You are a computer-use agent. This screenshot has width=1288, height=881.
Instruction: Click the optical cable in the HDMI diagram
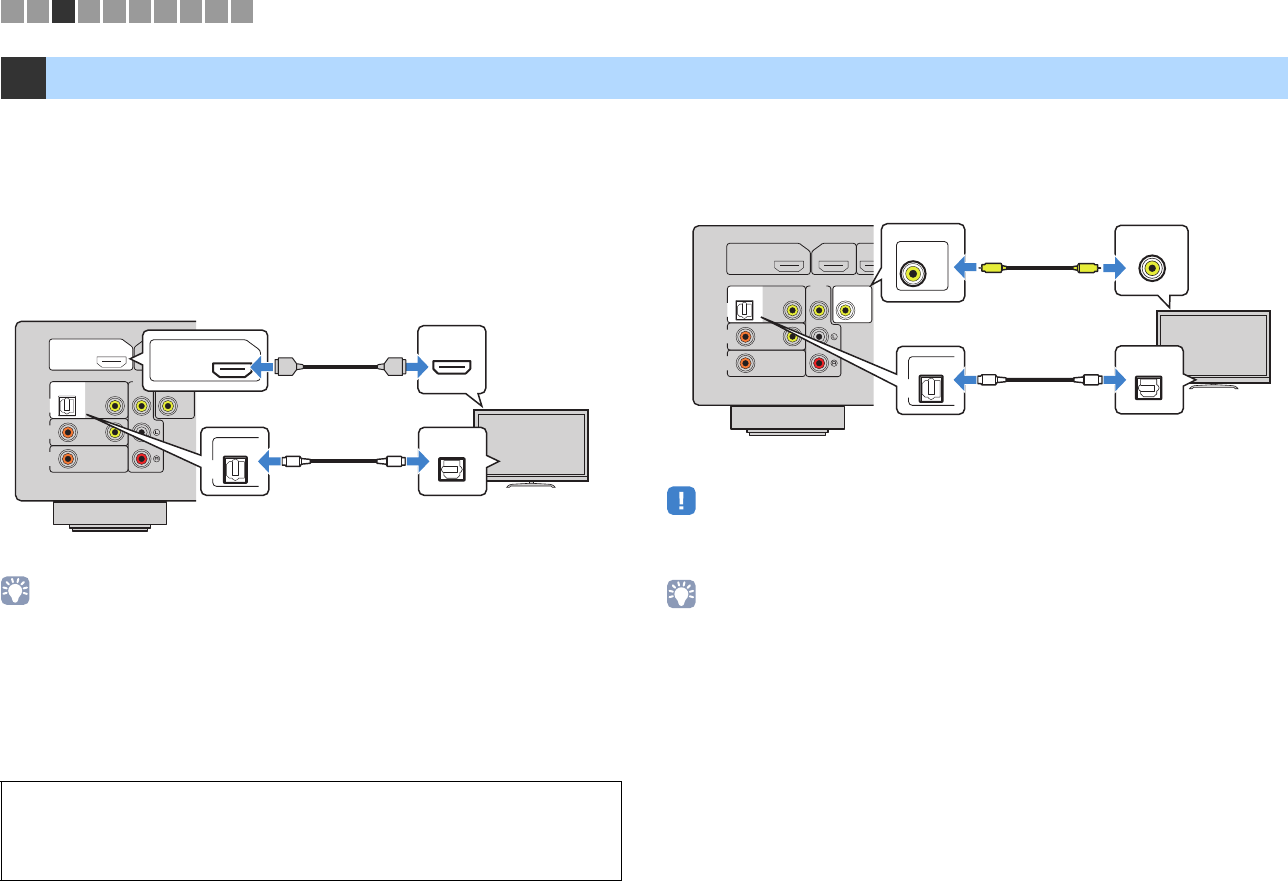[x=344, y=463]
